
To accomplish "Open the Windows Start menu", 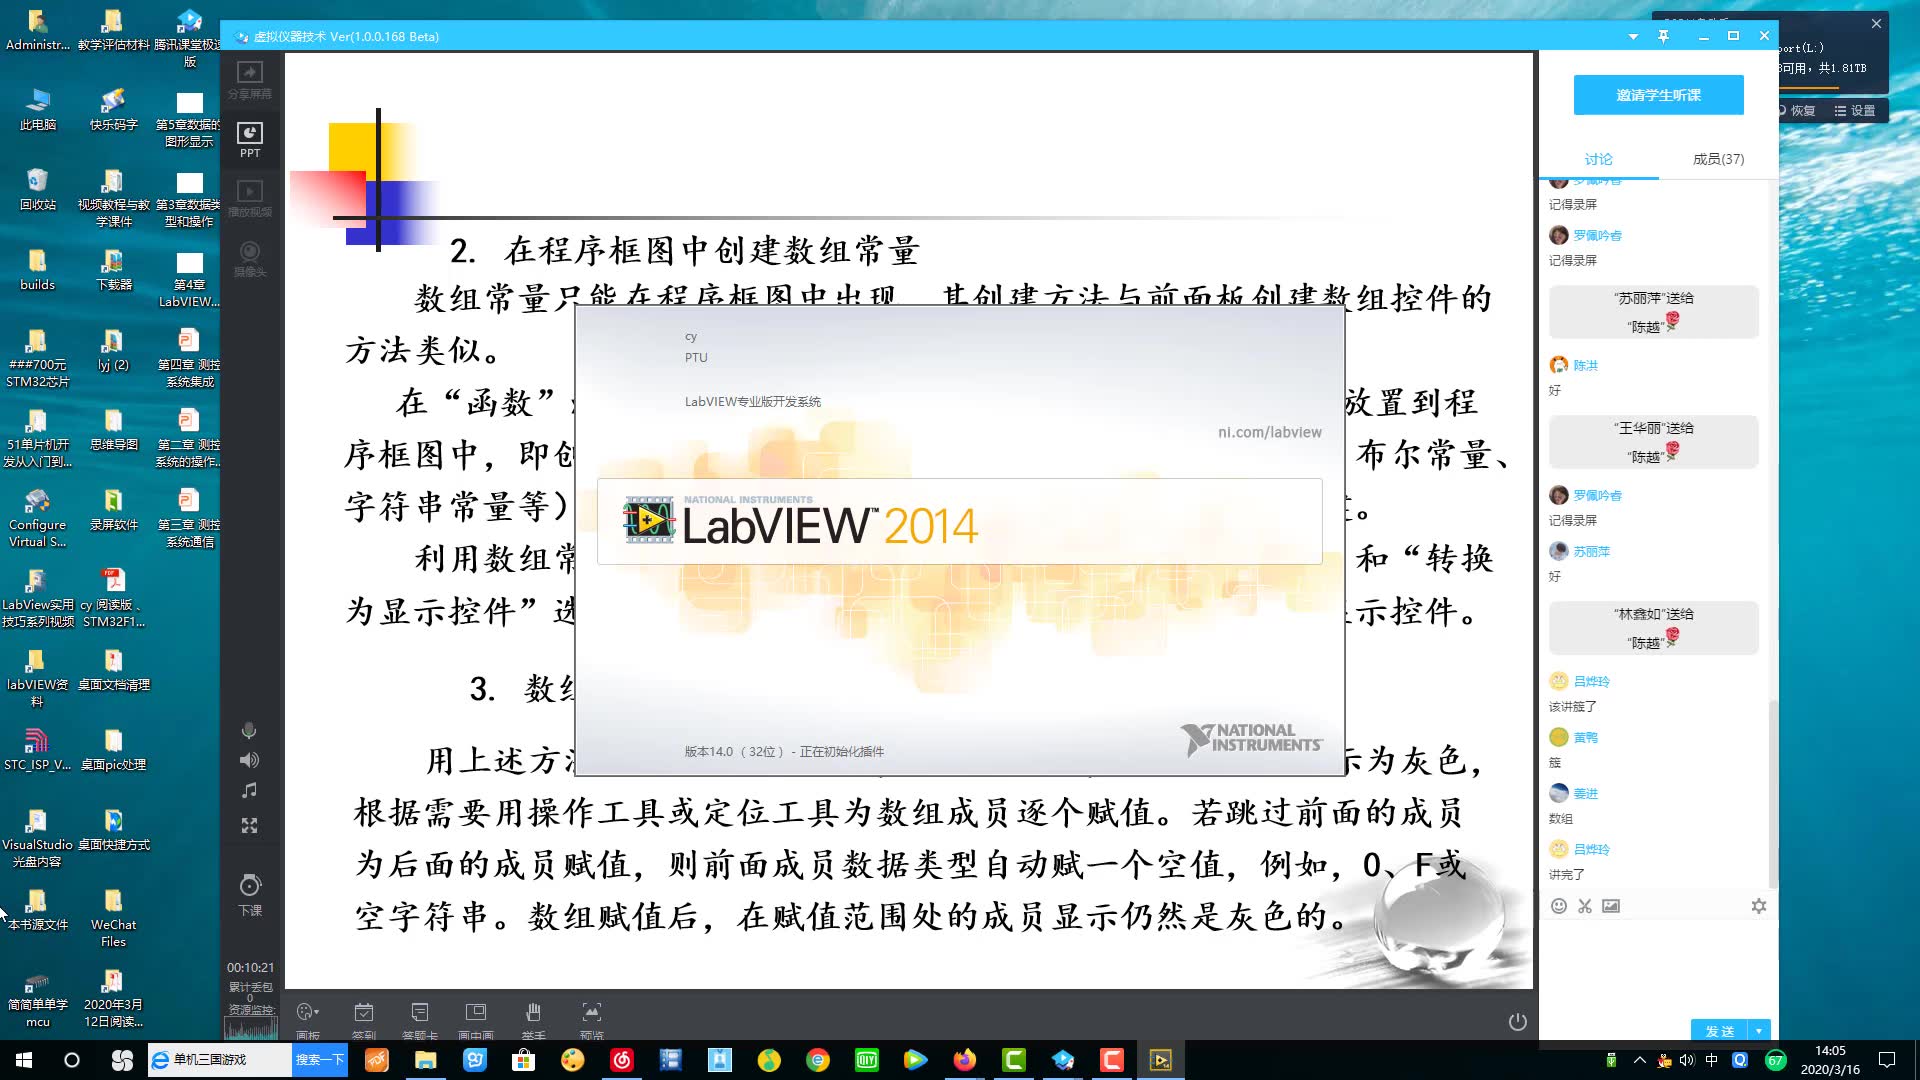I will (24, 1060).
